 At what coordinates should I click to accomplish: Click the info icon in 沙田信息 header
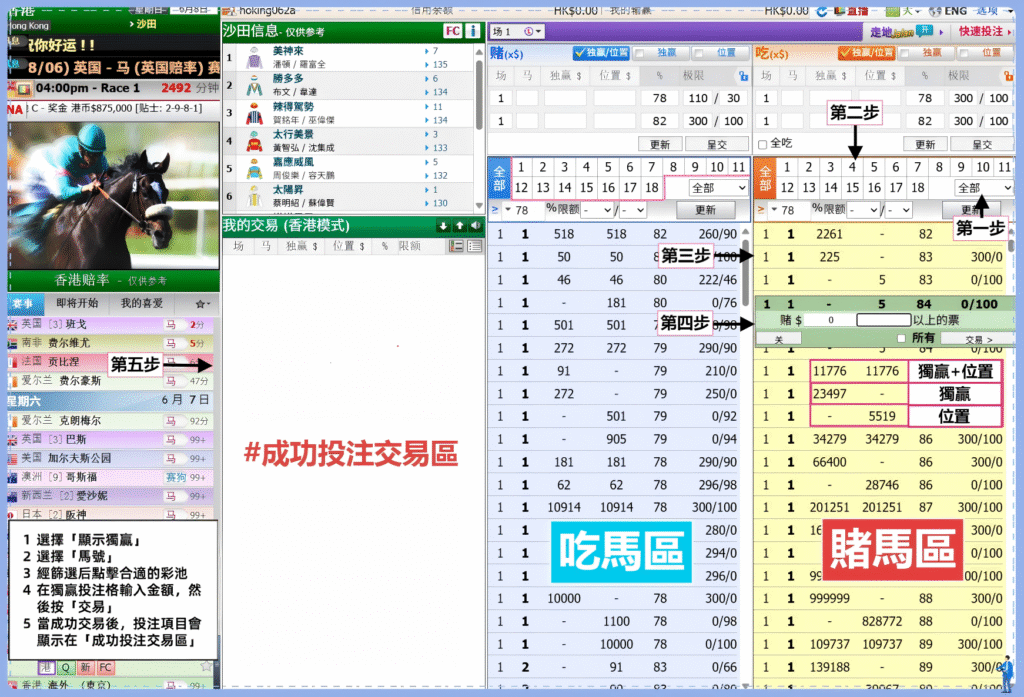(473, 31)
